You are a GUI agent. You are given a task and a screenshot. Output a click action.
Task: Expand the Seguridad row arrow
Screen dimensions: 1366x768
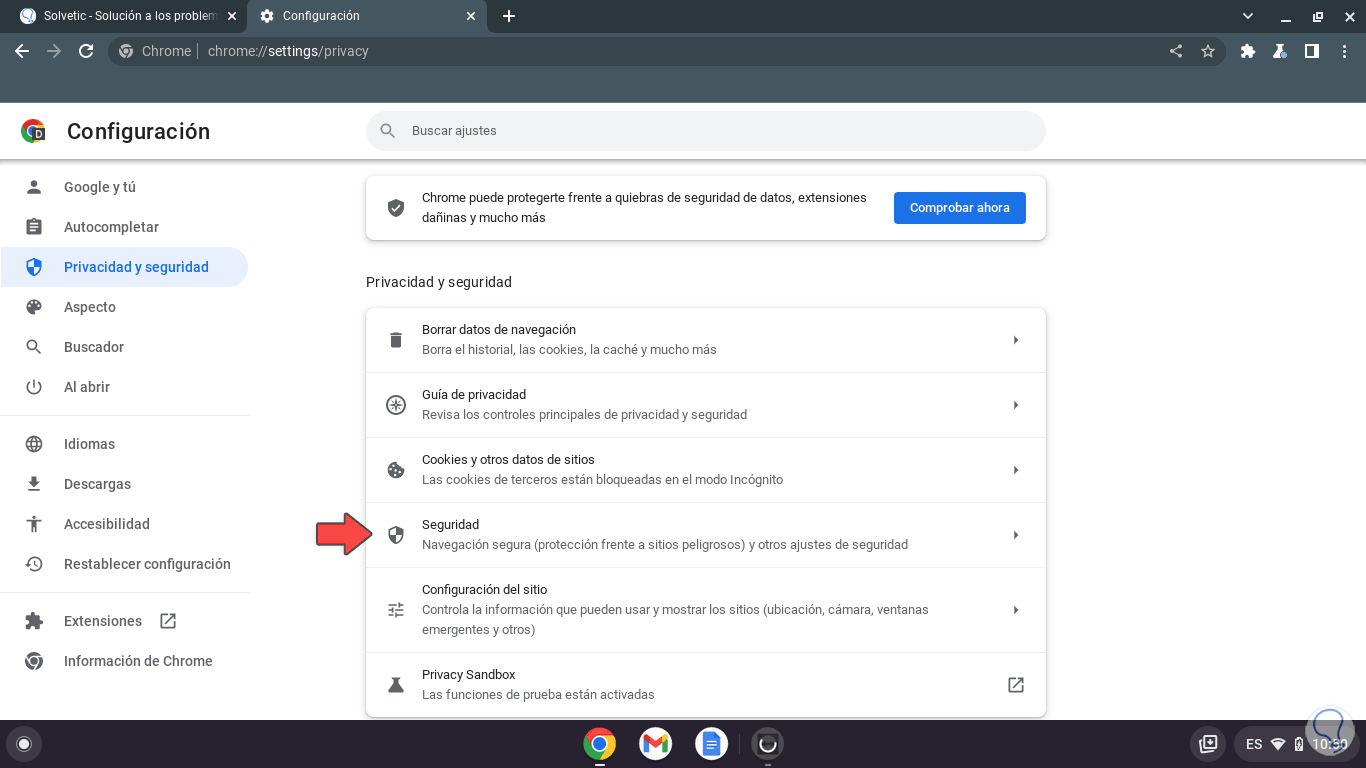pyautogui.click(x=1016, y=535)
